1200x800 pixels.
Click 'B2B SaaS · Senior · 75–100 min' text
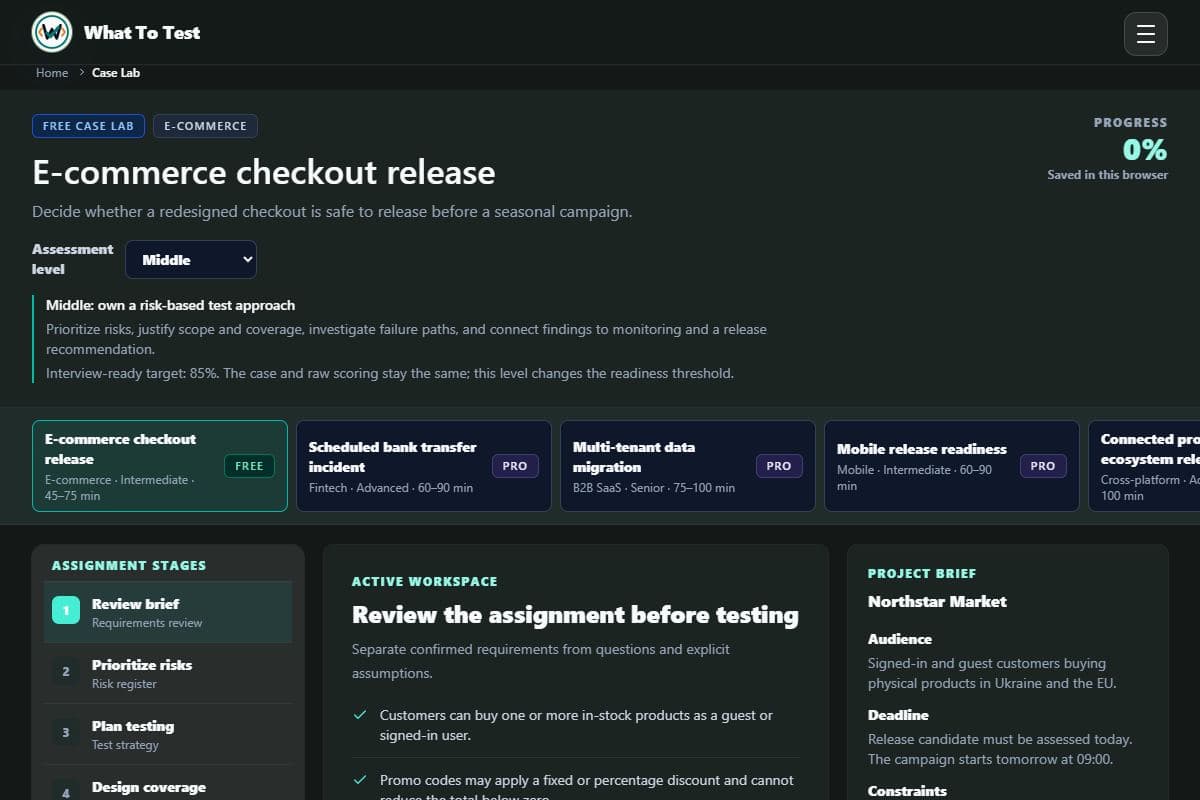tap(654, 488)
